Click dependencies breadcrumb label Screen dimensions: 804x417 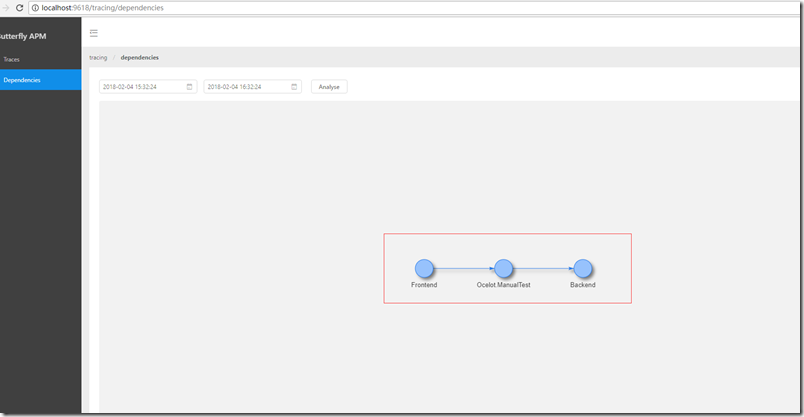click(139, 57)
